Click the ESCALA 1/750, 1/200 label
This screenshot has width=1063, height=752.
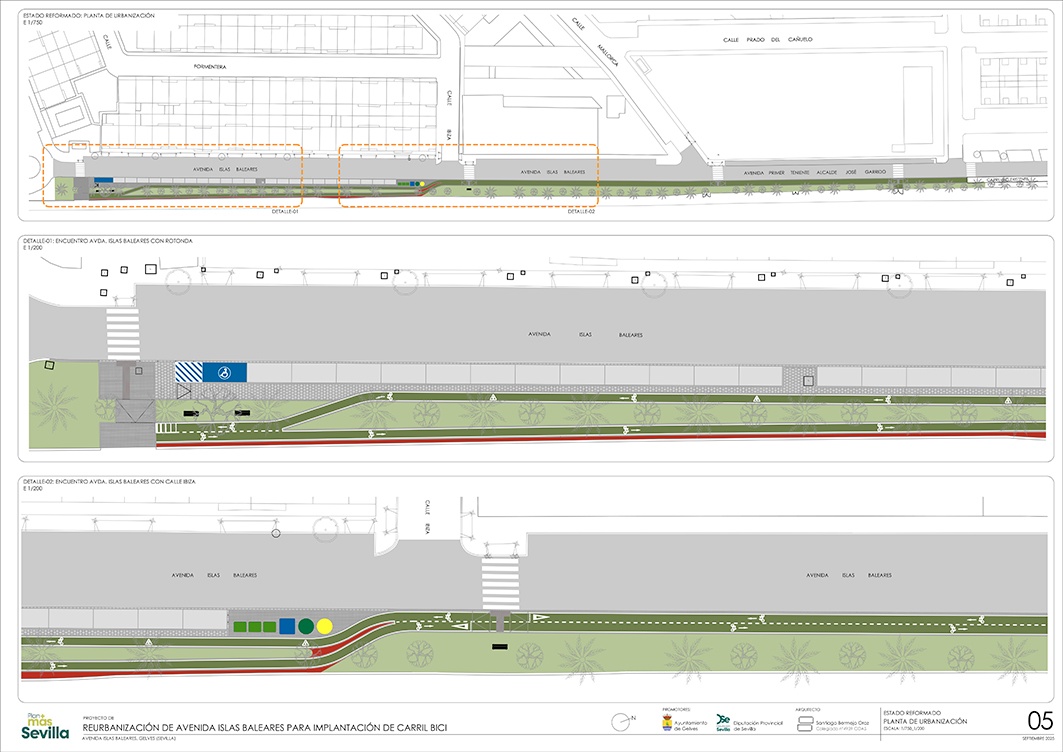point(903,729)
